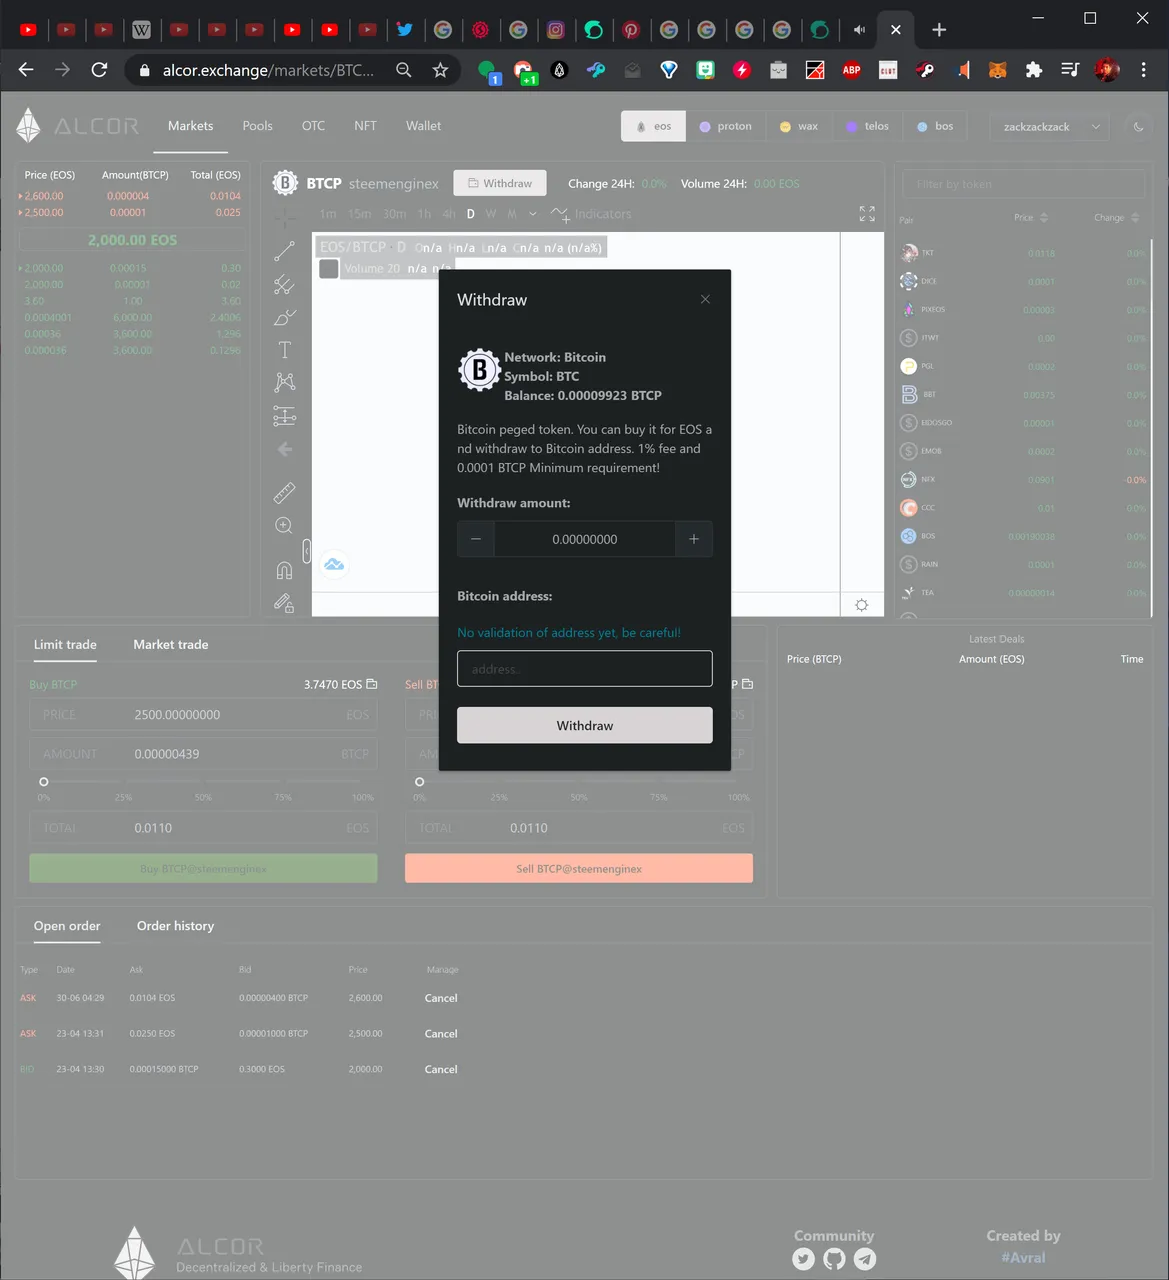
Task: Select the eos network
Action: (654, 126)
